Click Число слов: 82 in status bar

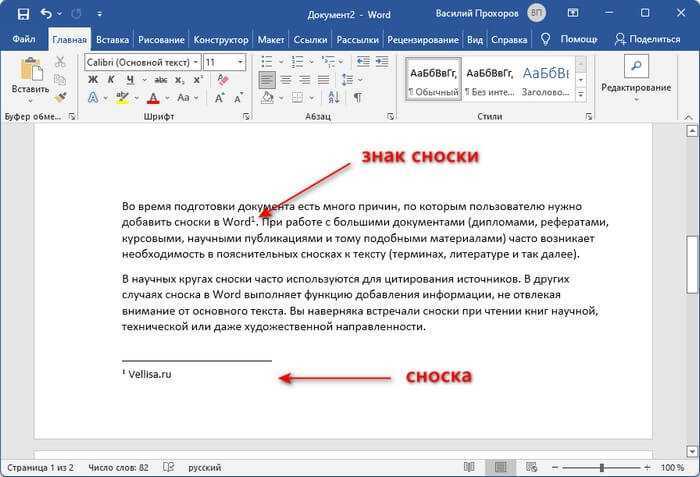tap(118, 468)
